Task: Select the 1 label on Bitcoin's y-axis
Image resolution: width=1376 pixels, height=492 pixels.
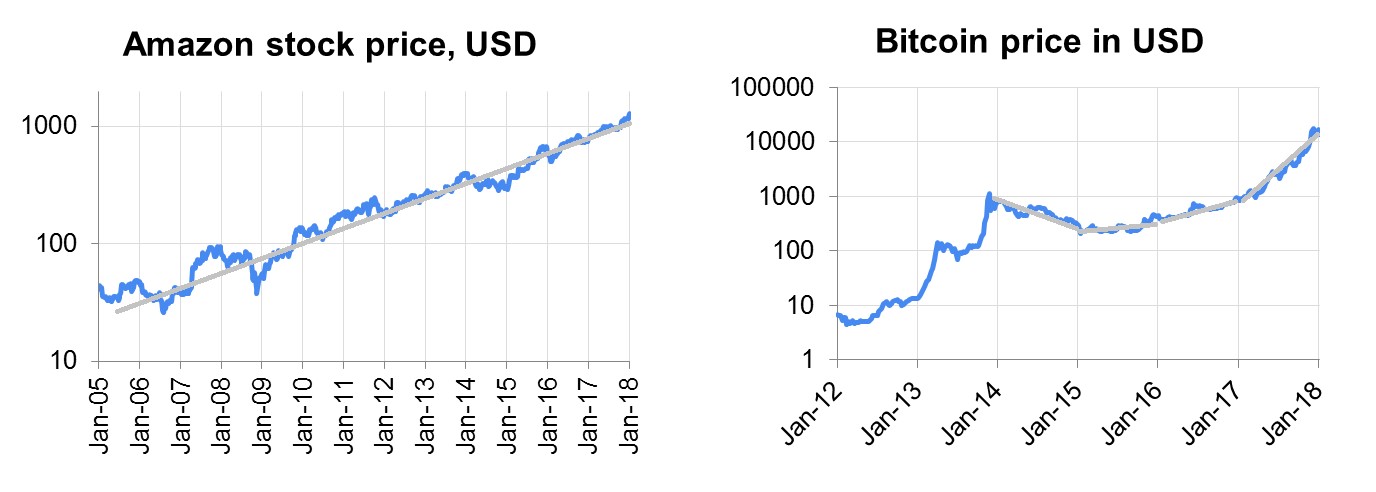Action: (807, 360)
